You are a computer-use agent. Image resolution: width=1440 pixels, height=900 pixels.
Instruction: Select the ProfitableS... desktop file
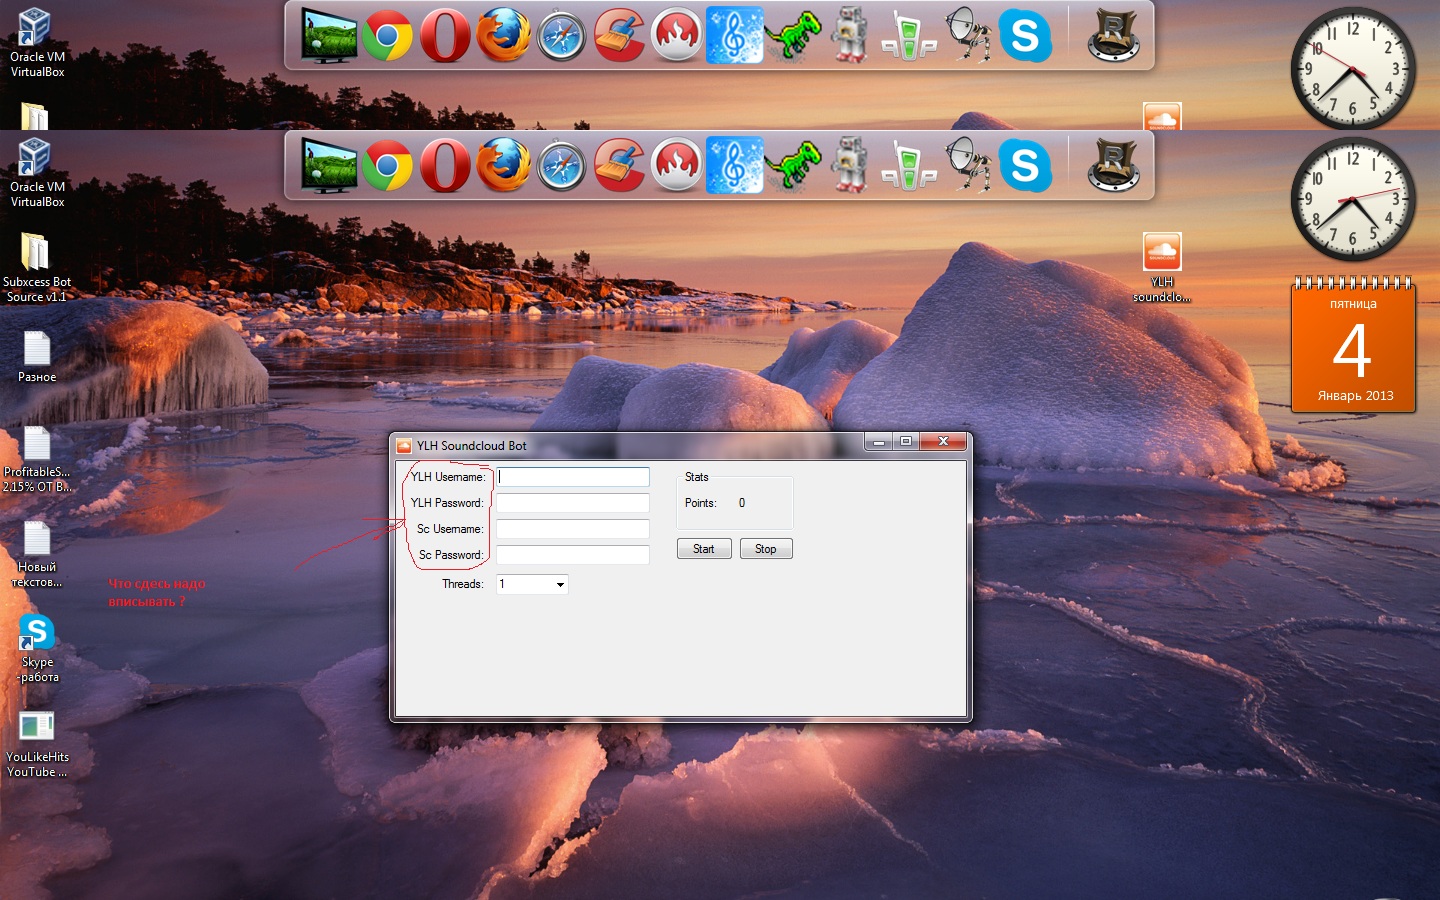37,460
